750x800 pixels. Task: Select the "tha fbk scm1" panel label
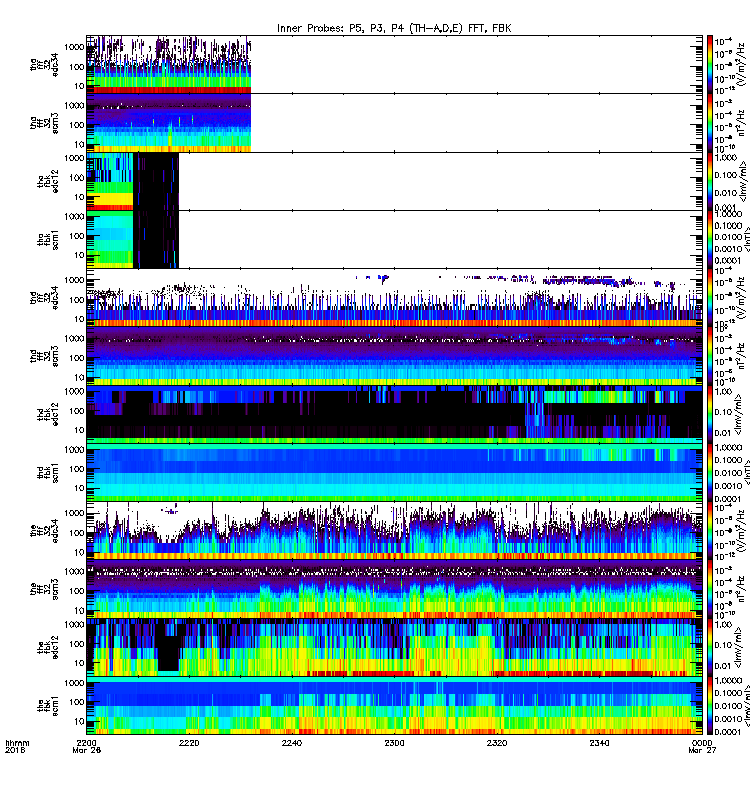[x=48, y=239]
